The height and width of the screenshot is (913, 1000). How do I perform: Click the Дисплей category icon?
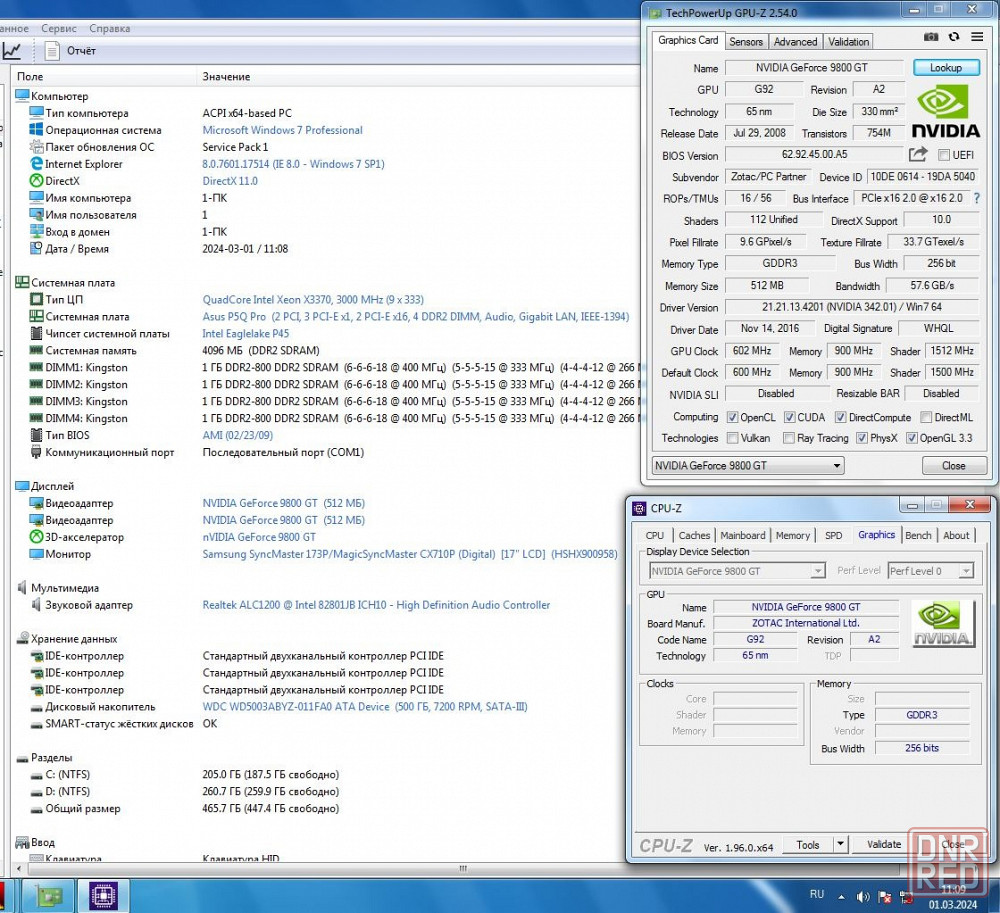pyautogui.click(x=22, y=486)
